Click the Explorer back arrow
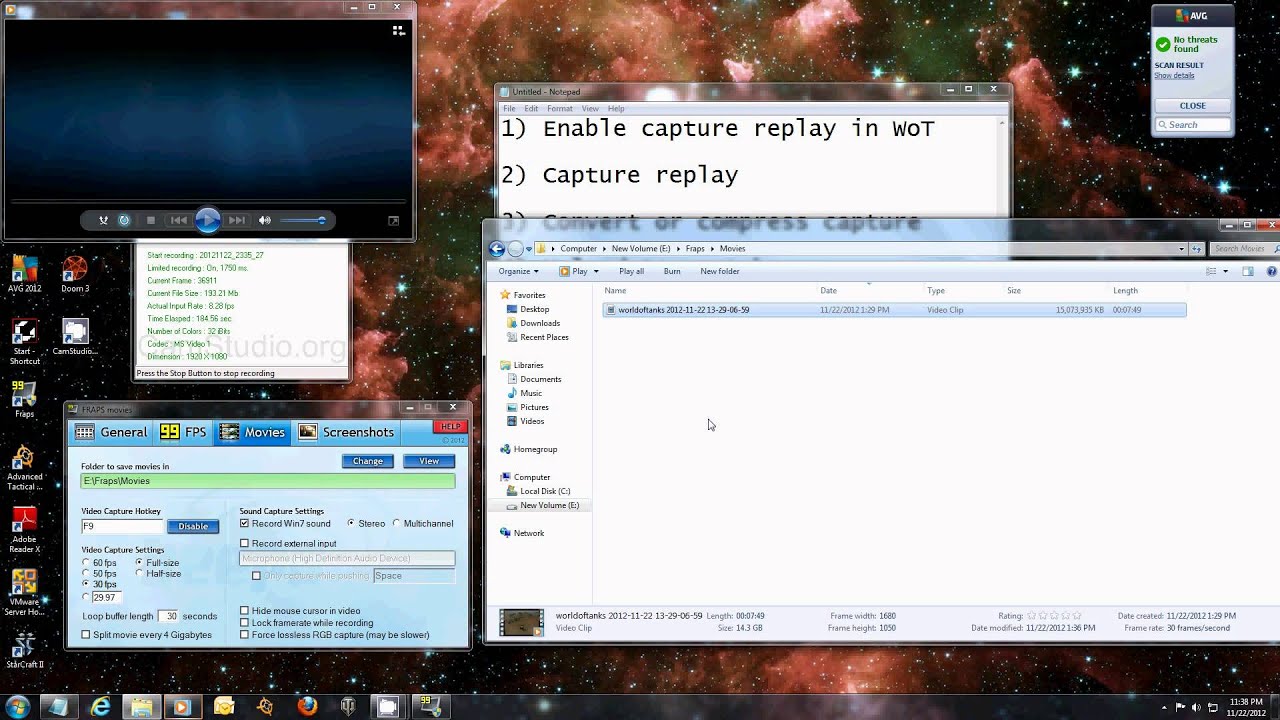 497,248
